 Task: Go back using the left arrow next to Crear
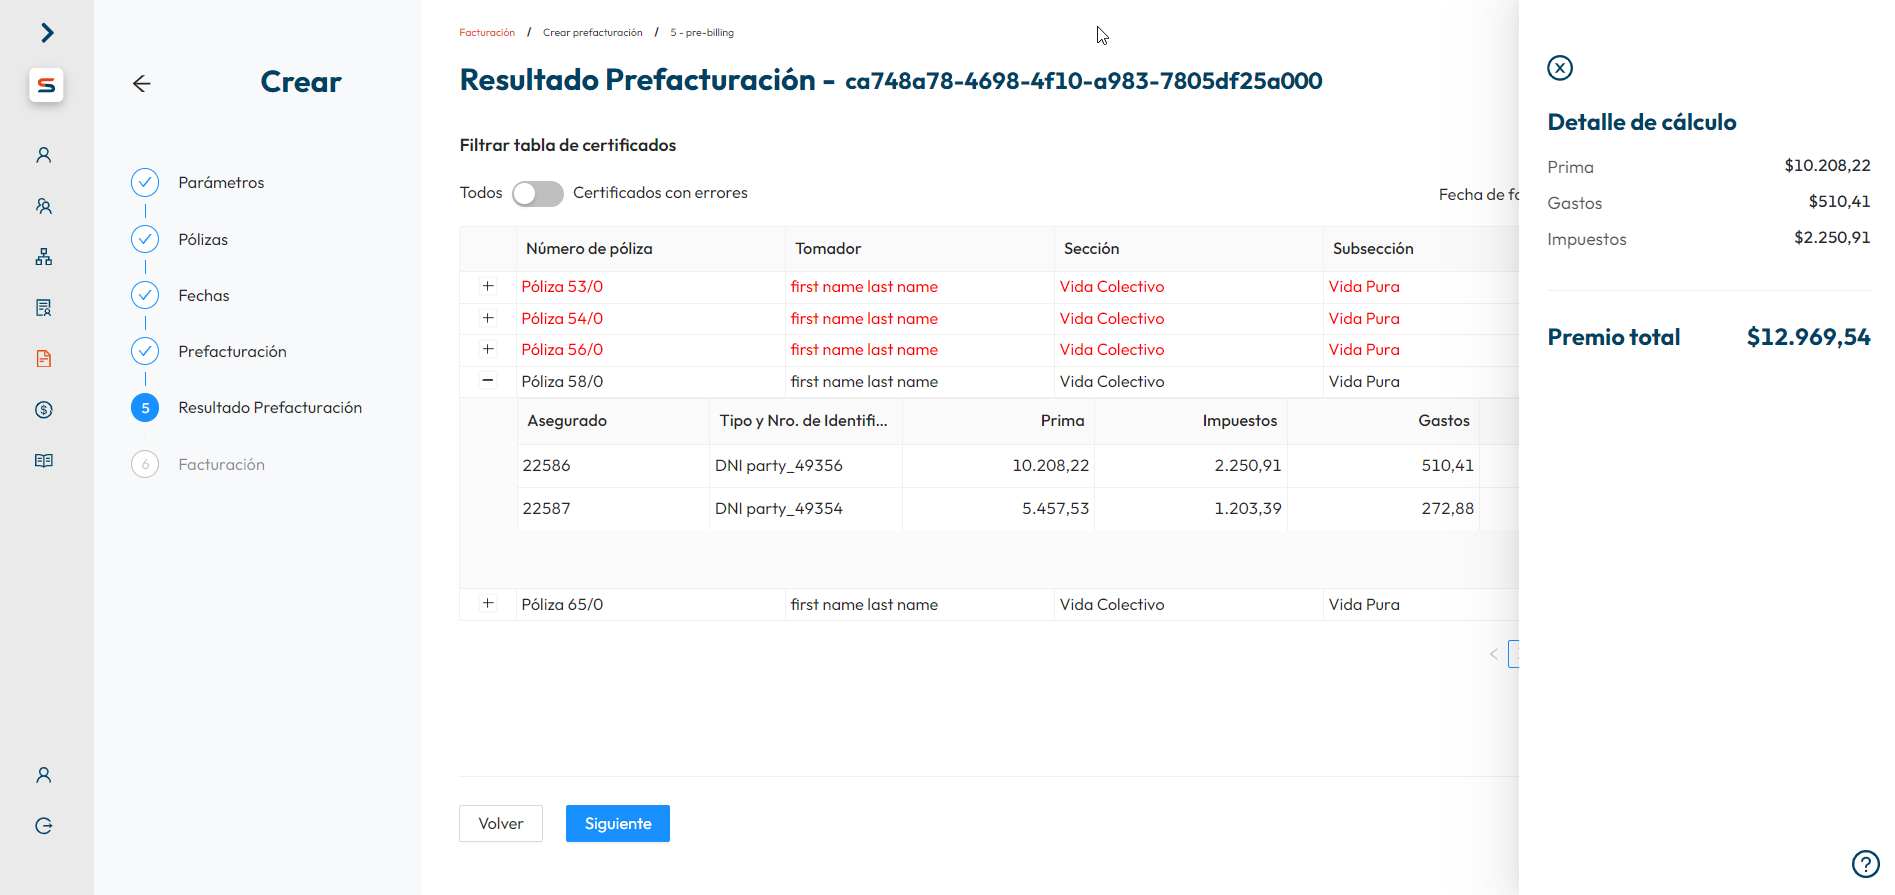pyautogui.click(x=142, y=84)
